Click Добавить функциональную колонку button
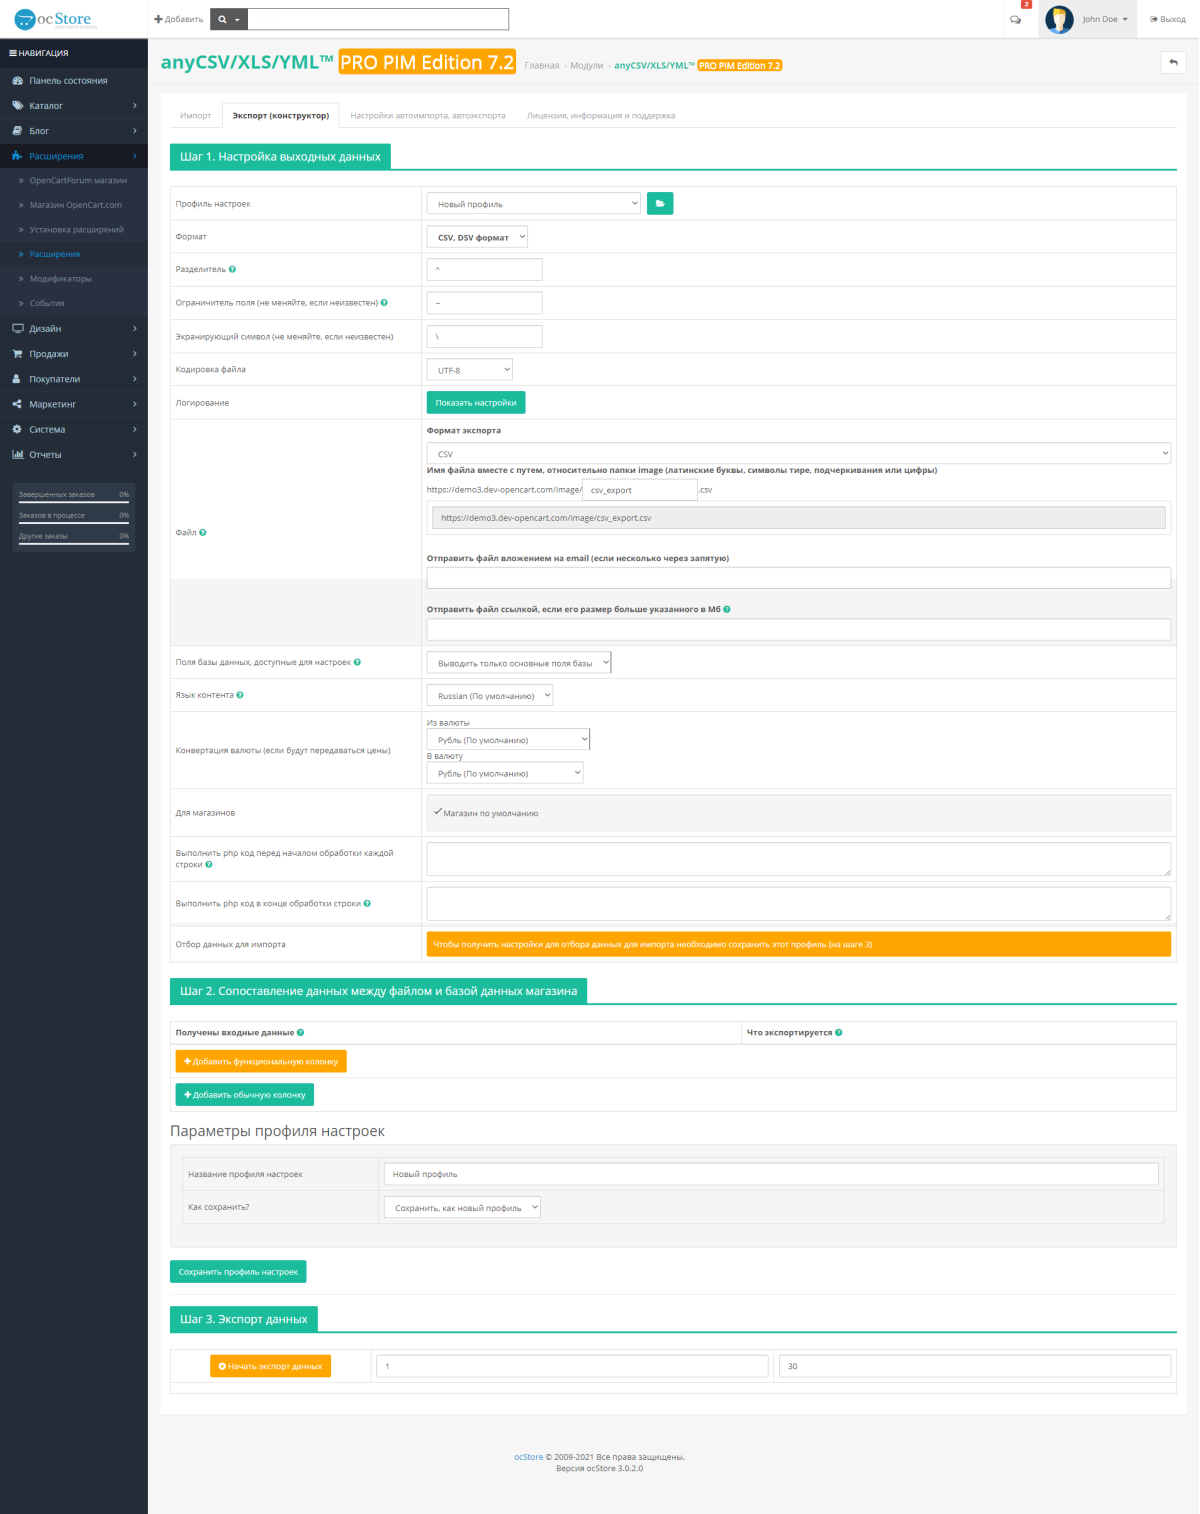The height and width of the screenshot is (1514, 1200). click(261, 1061)
